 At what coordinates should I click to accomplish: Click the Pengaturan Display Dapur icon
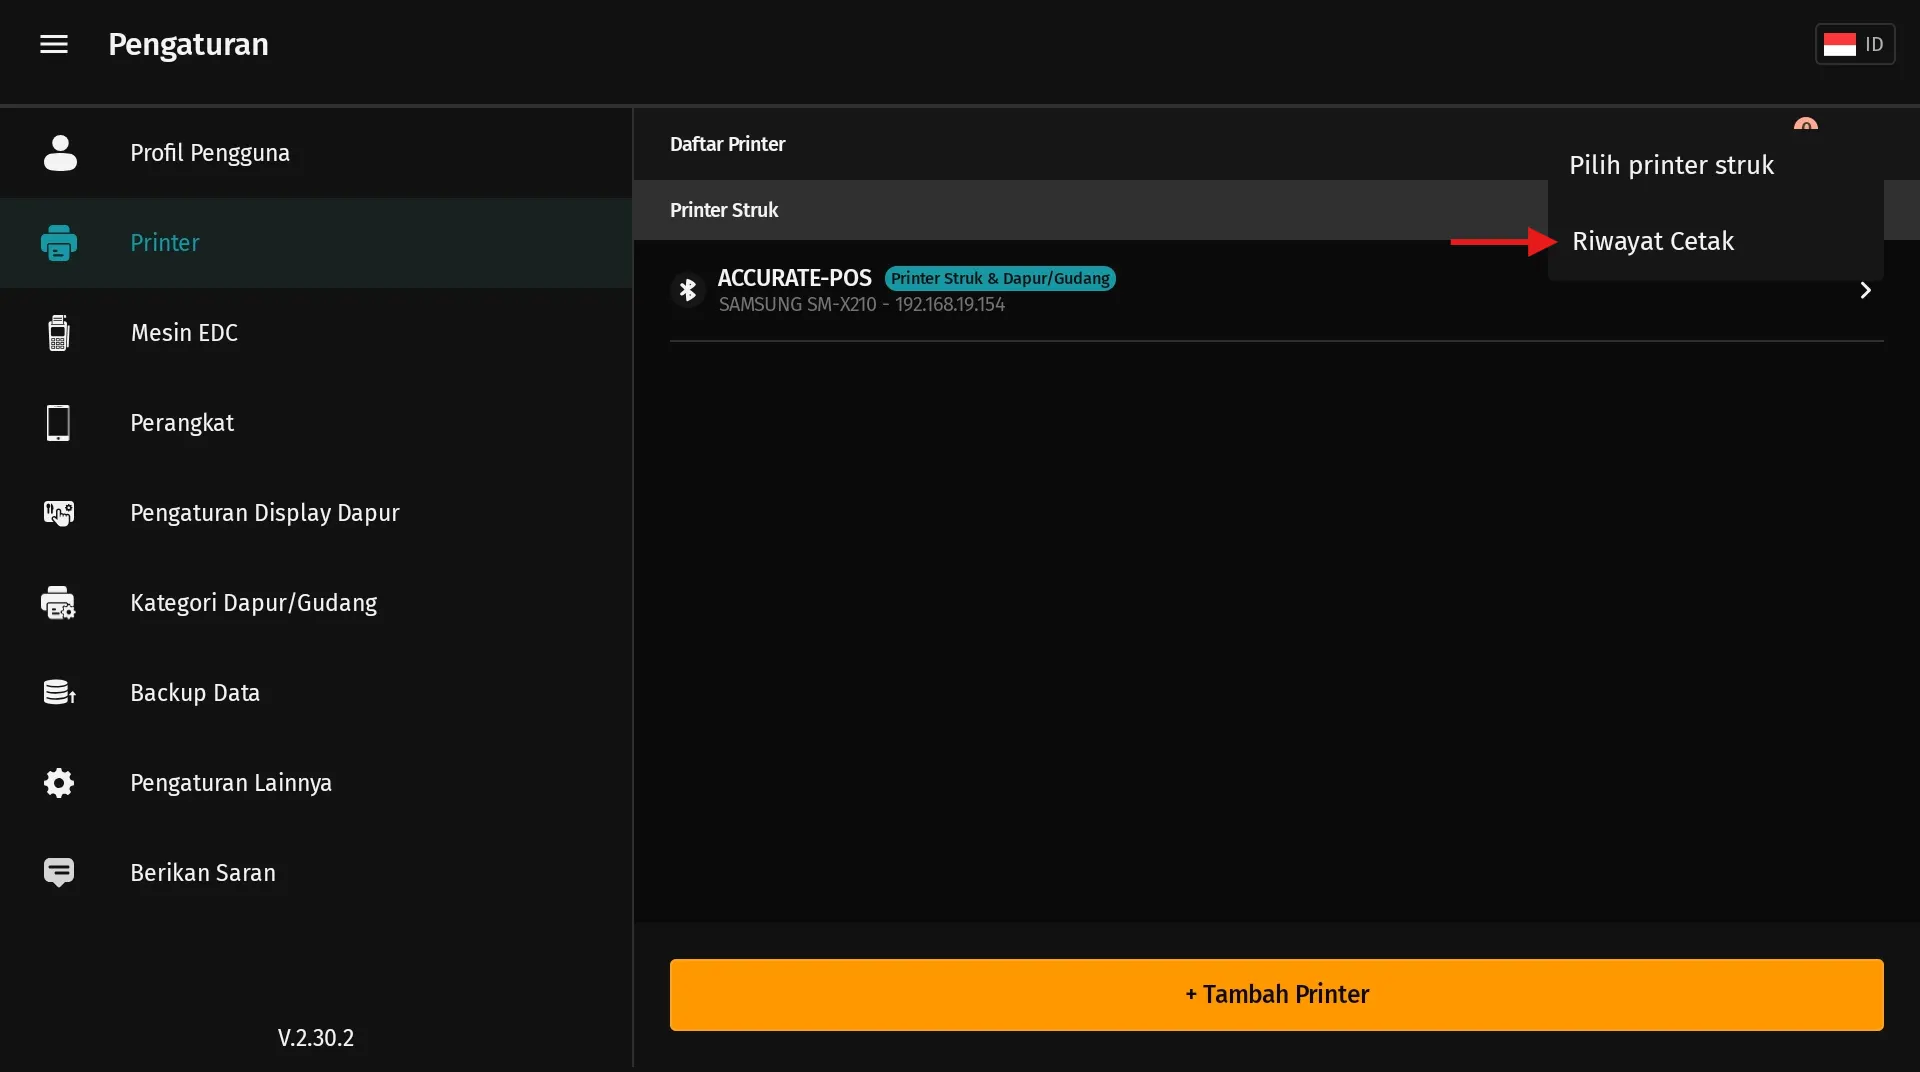pyautogui.click(x=59, y=513)
